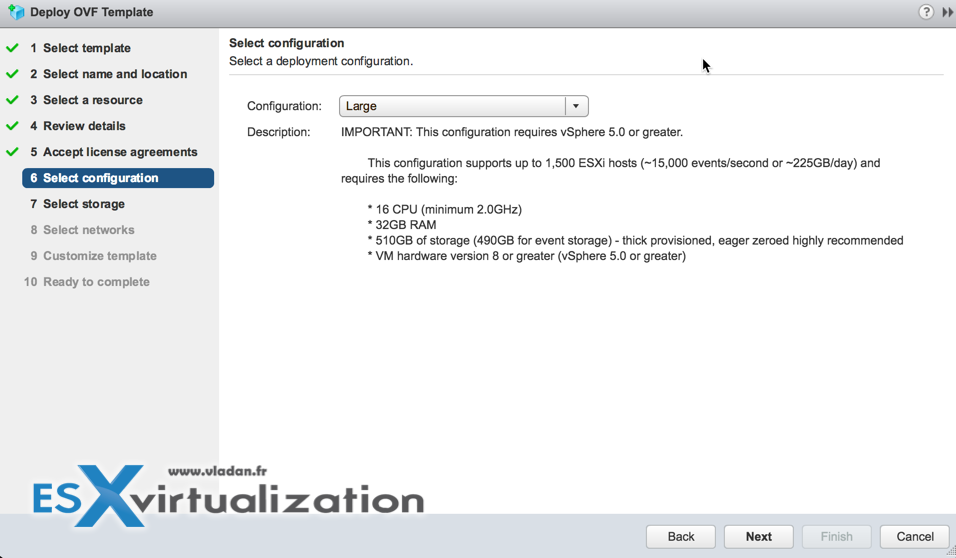
Task: Click the Back button
Action: click(680, 537)
